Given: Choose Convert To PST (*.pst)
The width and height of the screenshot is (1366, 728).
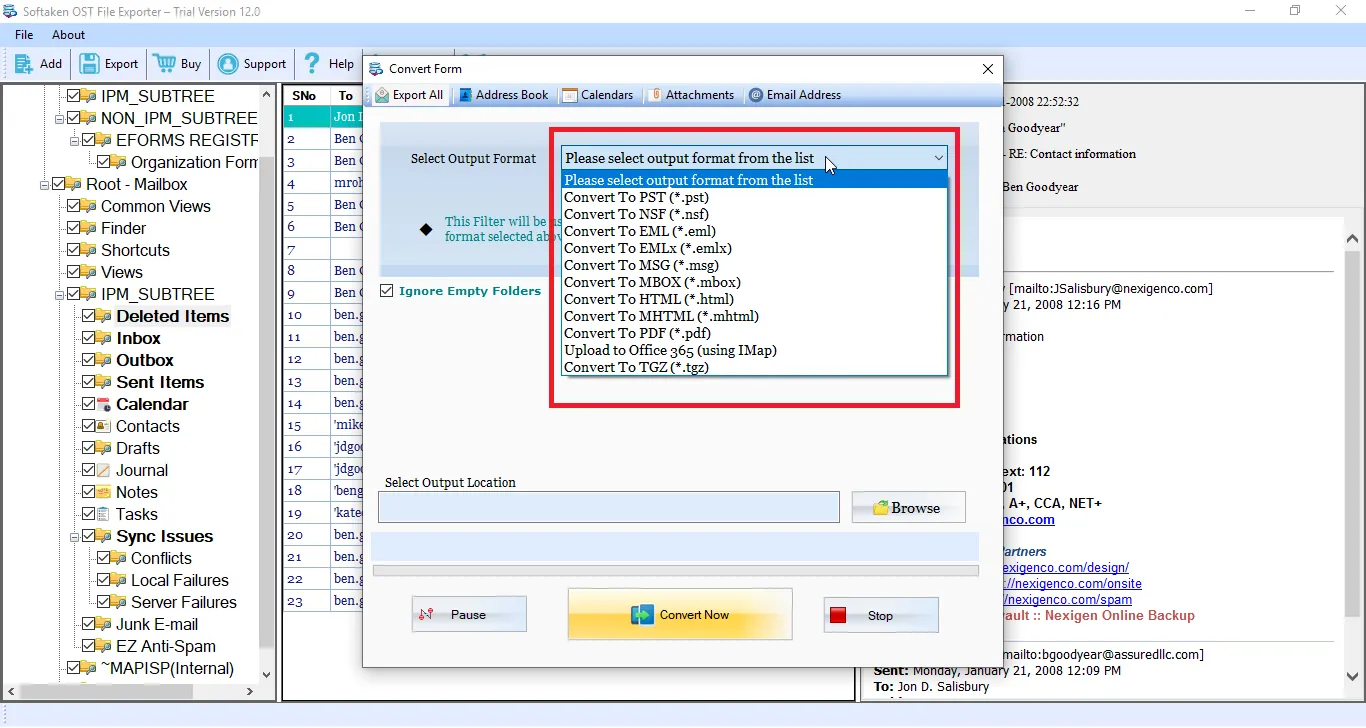Looking at the screenshot, I should tap(754, 197).
